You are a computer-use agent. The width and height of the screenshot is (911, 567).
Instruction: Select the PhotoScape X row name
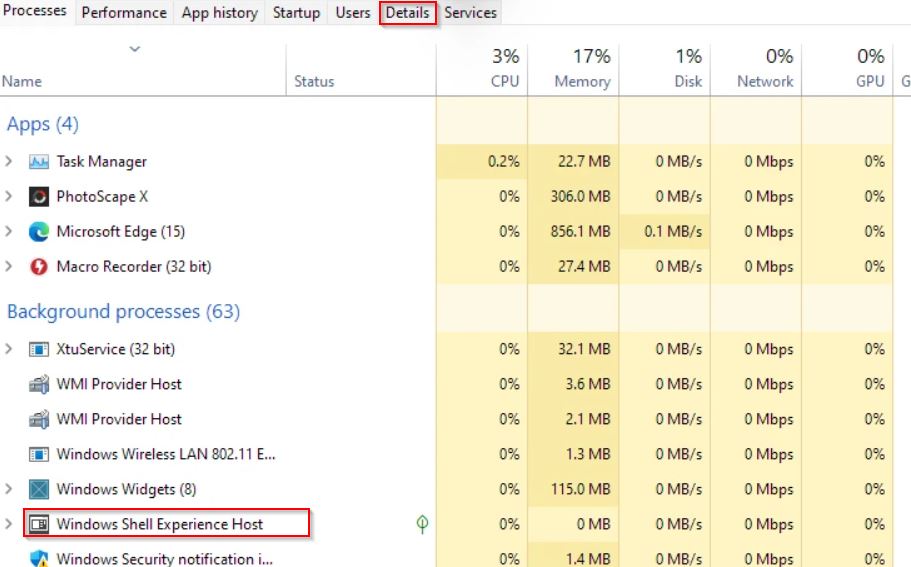(102, 197)
